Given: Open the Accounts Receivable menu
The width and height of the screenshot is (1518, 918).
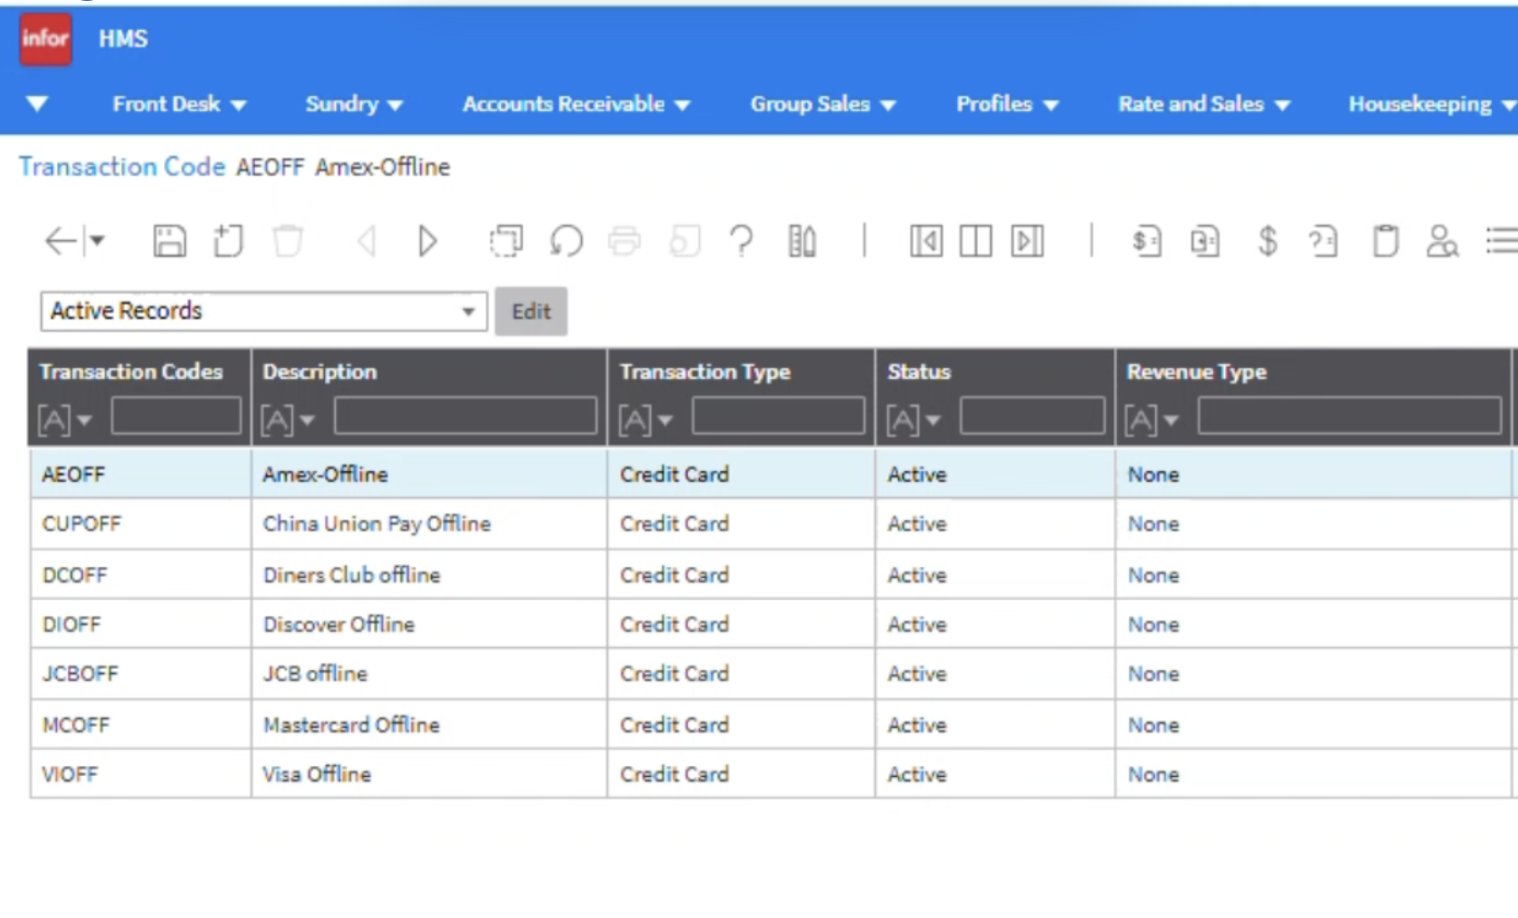Looking at the screenshot, I should click(x=575, y=104).
